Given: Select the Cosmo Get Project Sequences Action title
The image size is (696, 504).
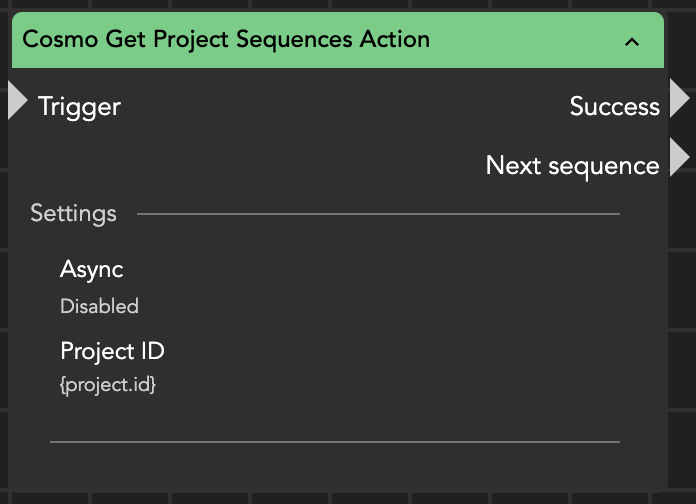Looking at the screenshot, I should coord(226,40).
